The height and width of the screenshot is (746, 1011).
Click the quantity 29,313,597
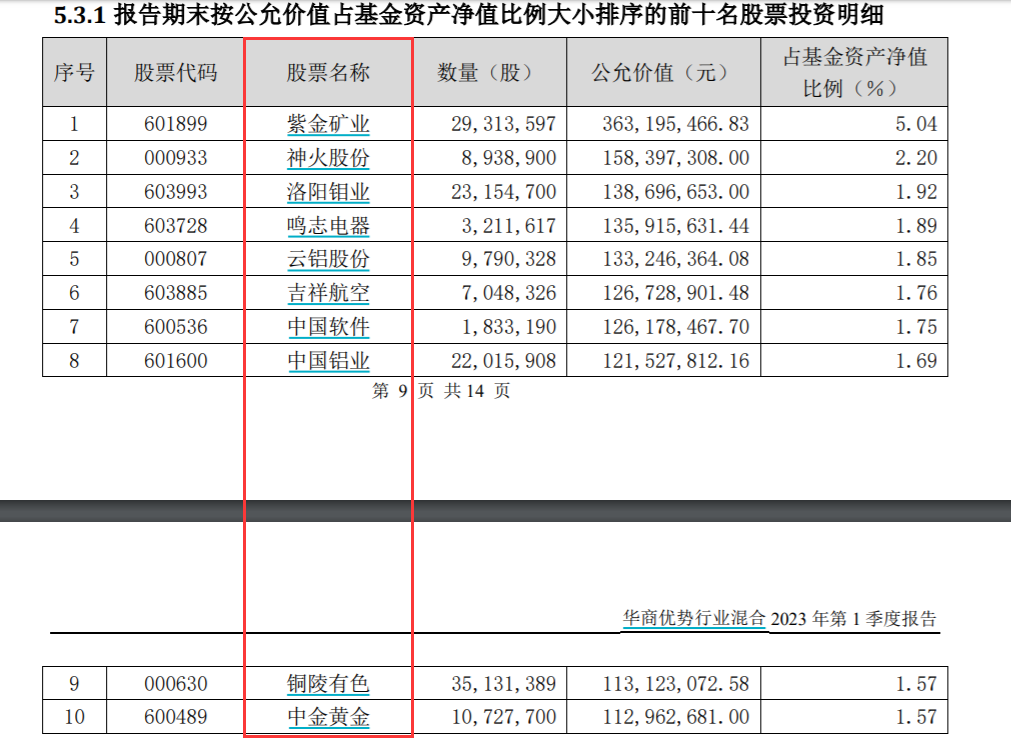click(504, 124)
